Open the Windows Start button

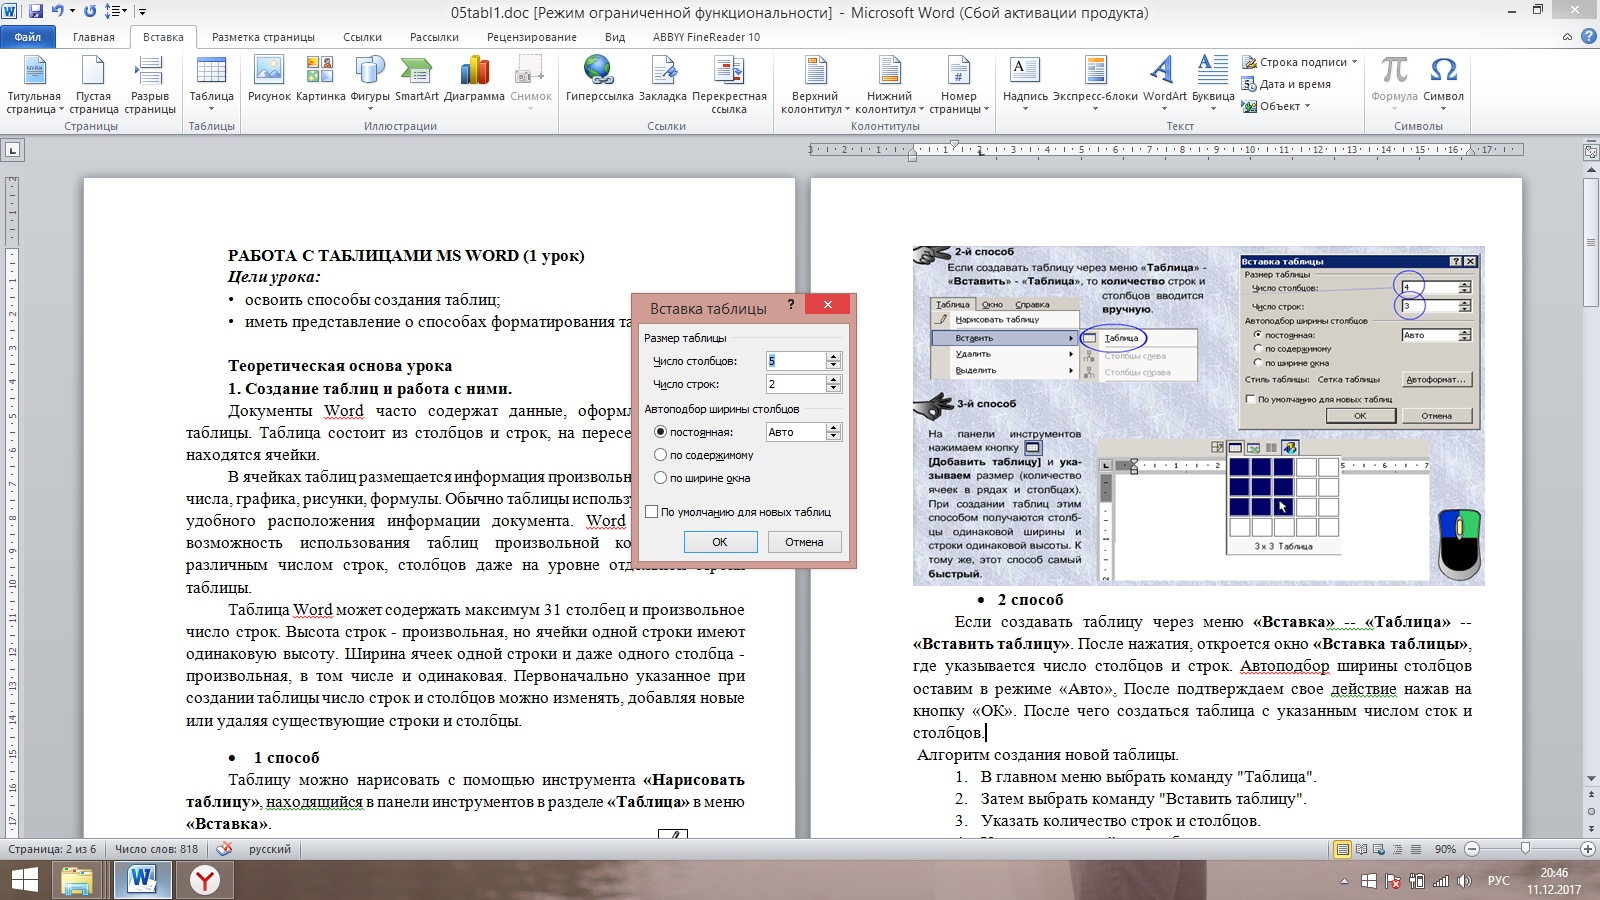tap(24, 880)
